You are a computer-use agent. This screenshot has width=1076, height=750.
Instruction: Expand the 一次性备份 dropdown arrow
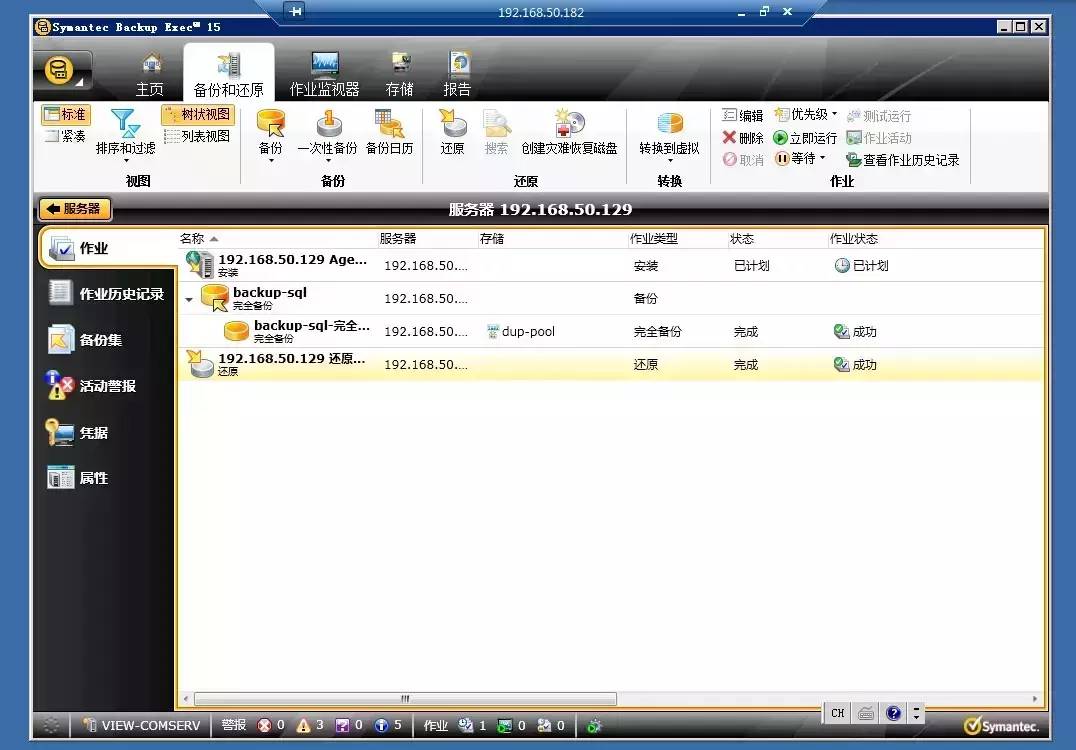click(x=328, y=161)
